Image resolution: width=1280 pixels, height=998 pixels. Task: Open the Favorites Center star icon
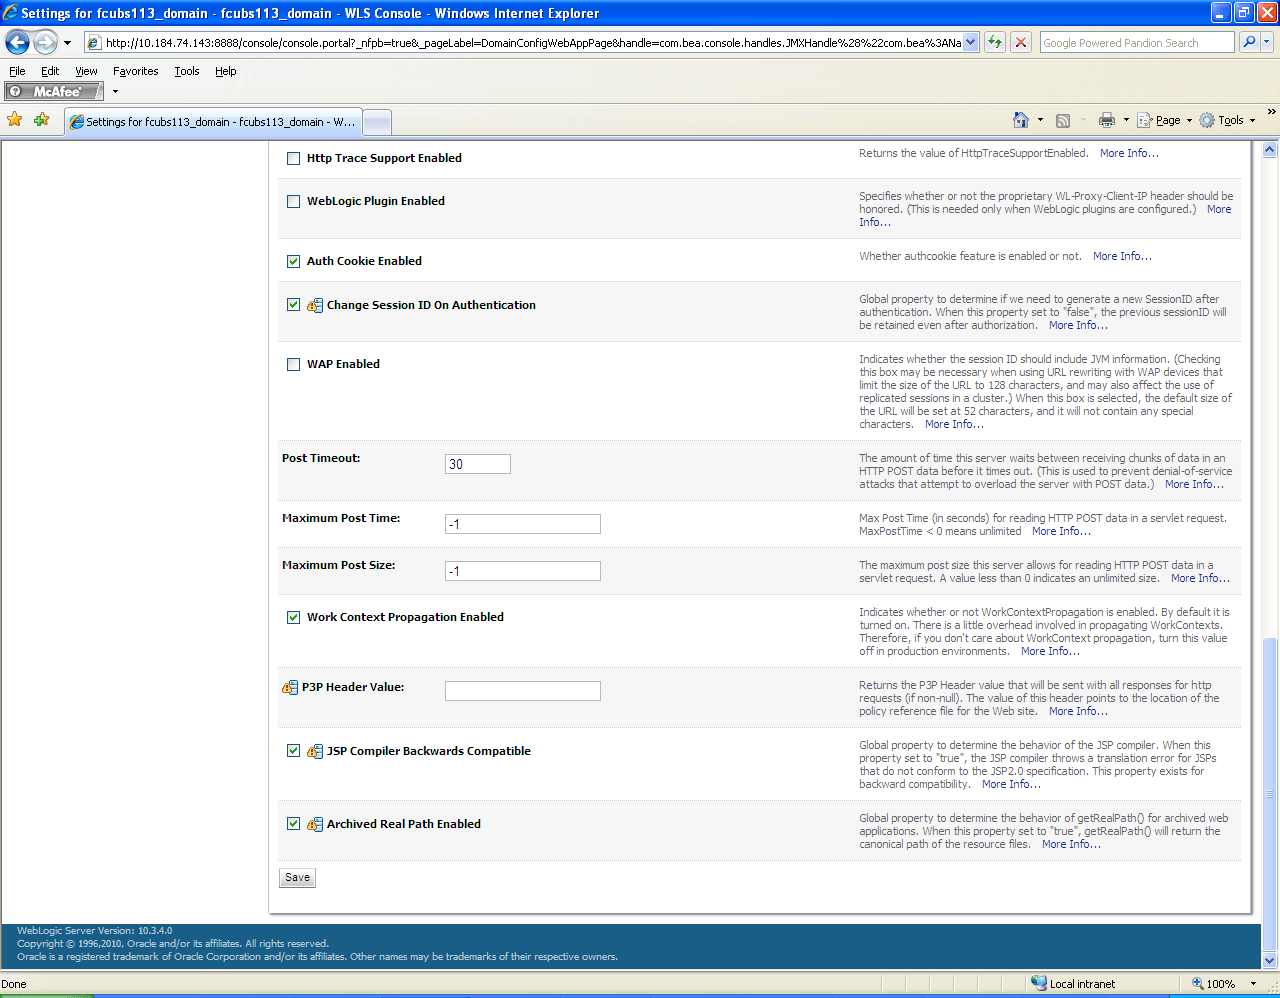[15, 120]
